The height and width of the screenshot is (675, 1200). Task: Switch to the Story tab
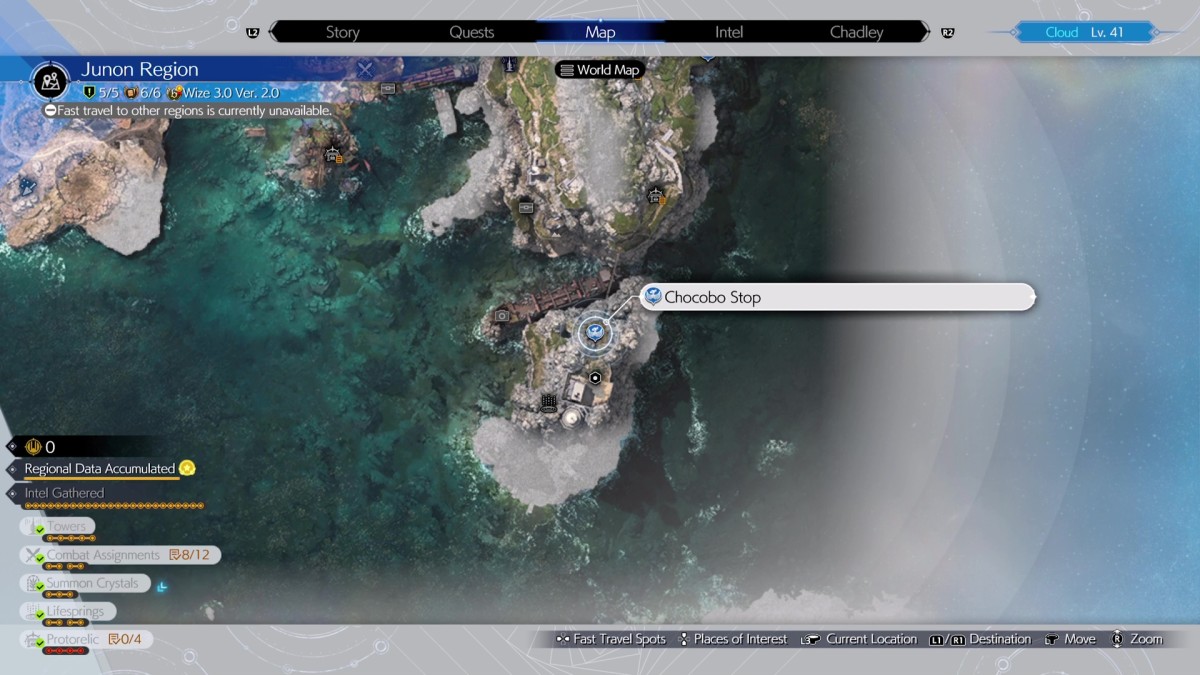(x=342, y=32)
